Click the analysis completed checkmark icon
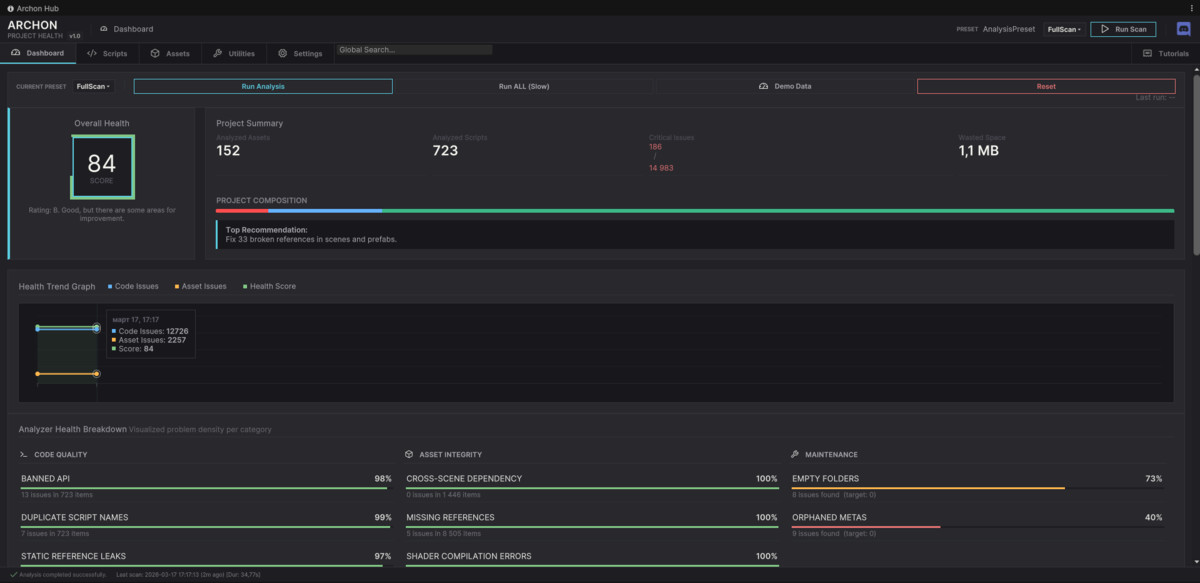The width and height of the screenshot is (1200, 583). pos(13,575)
